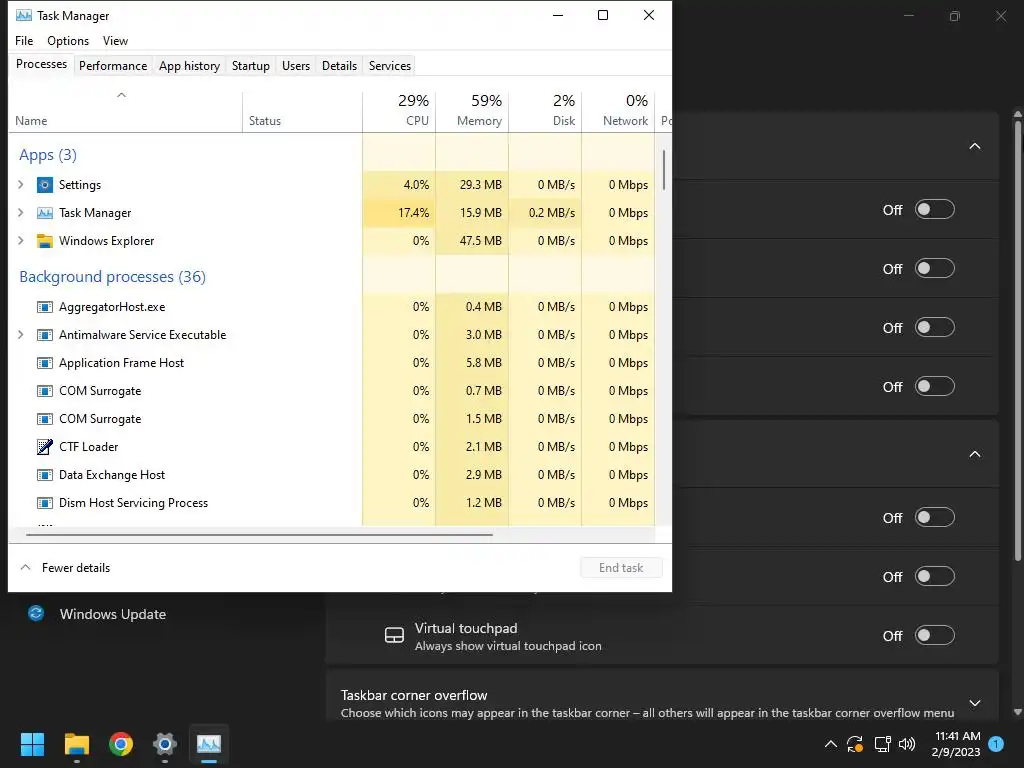Click the sync status tray icon
1024x768 pixels.
[x=855, y=744]
